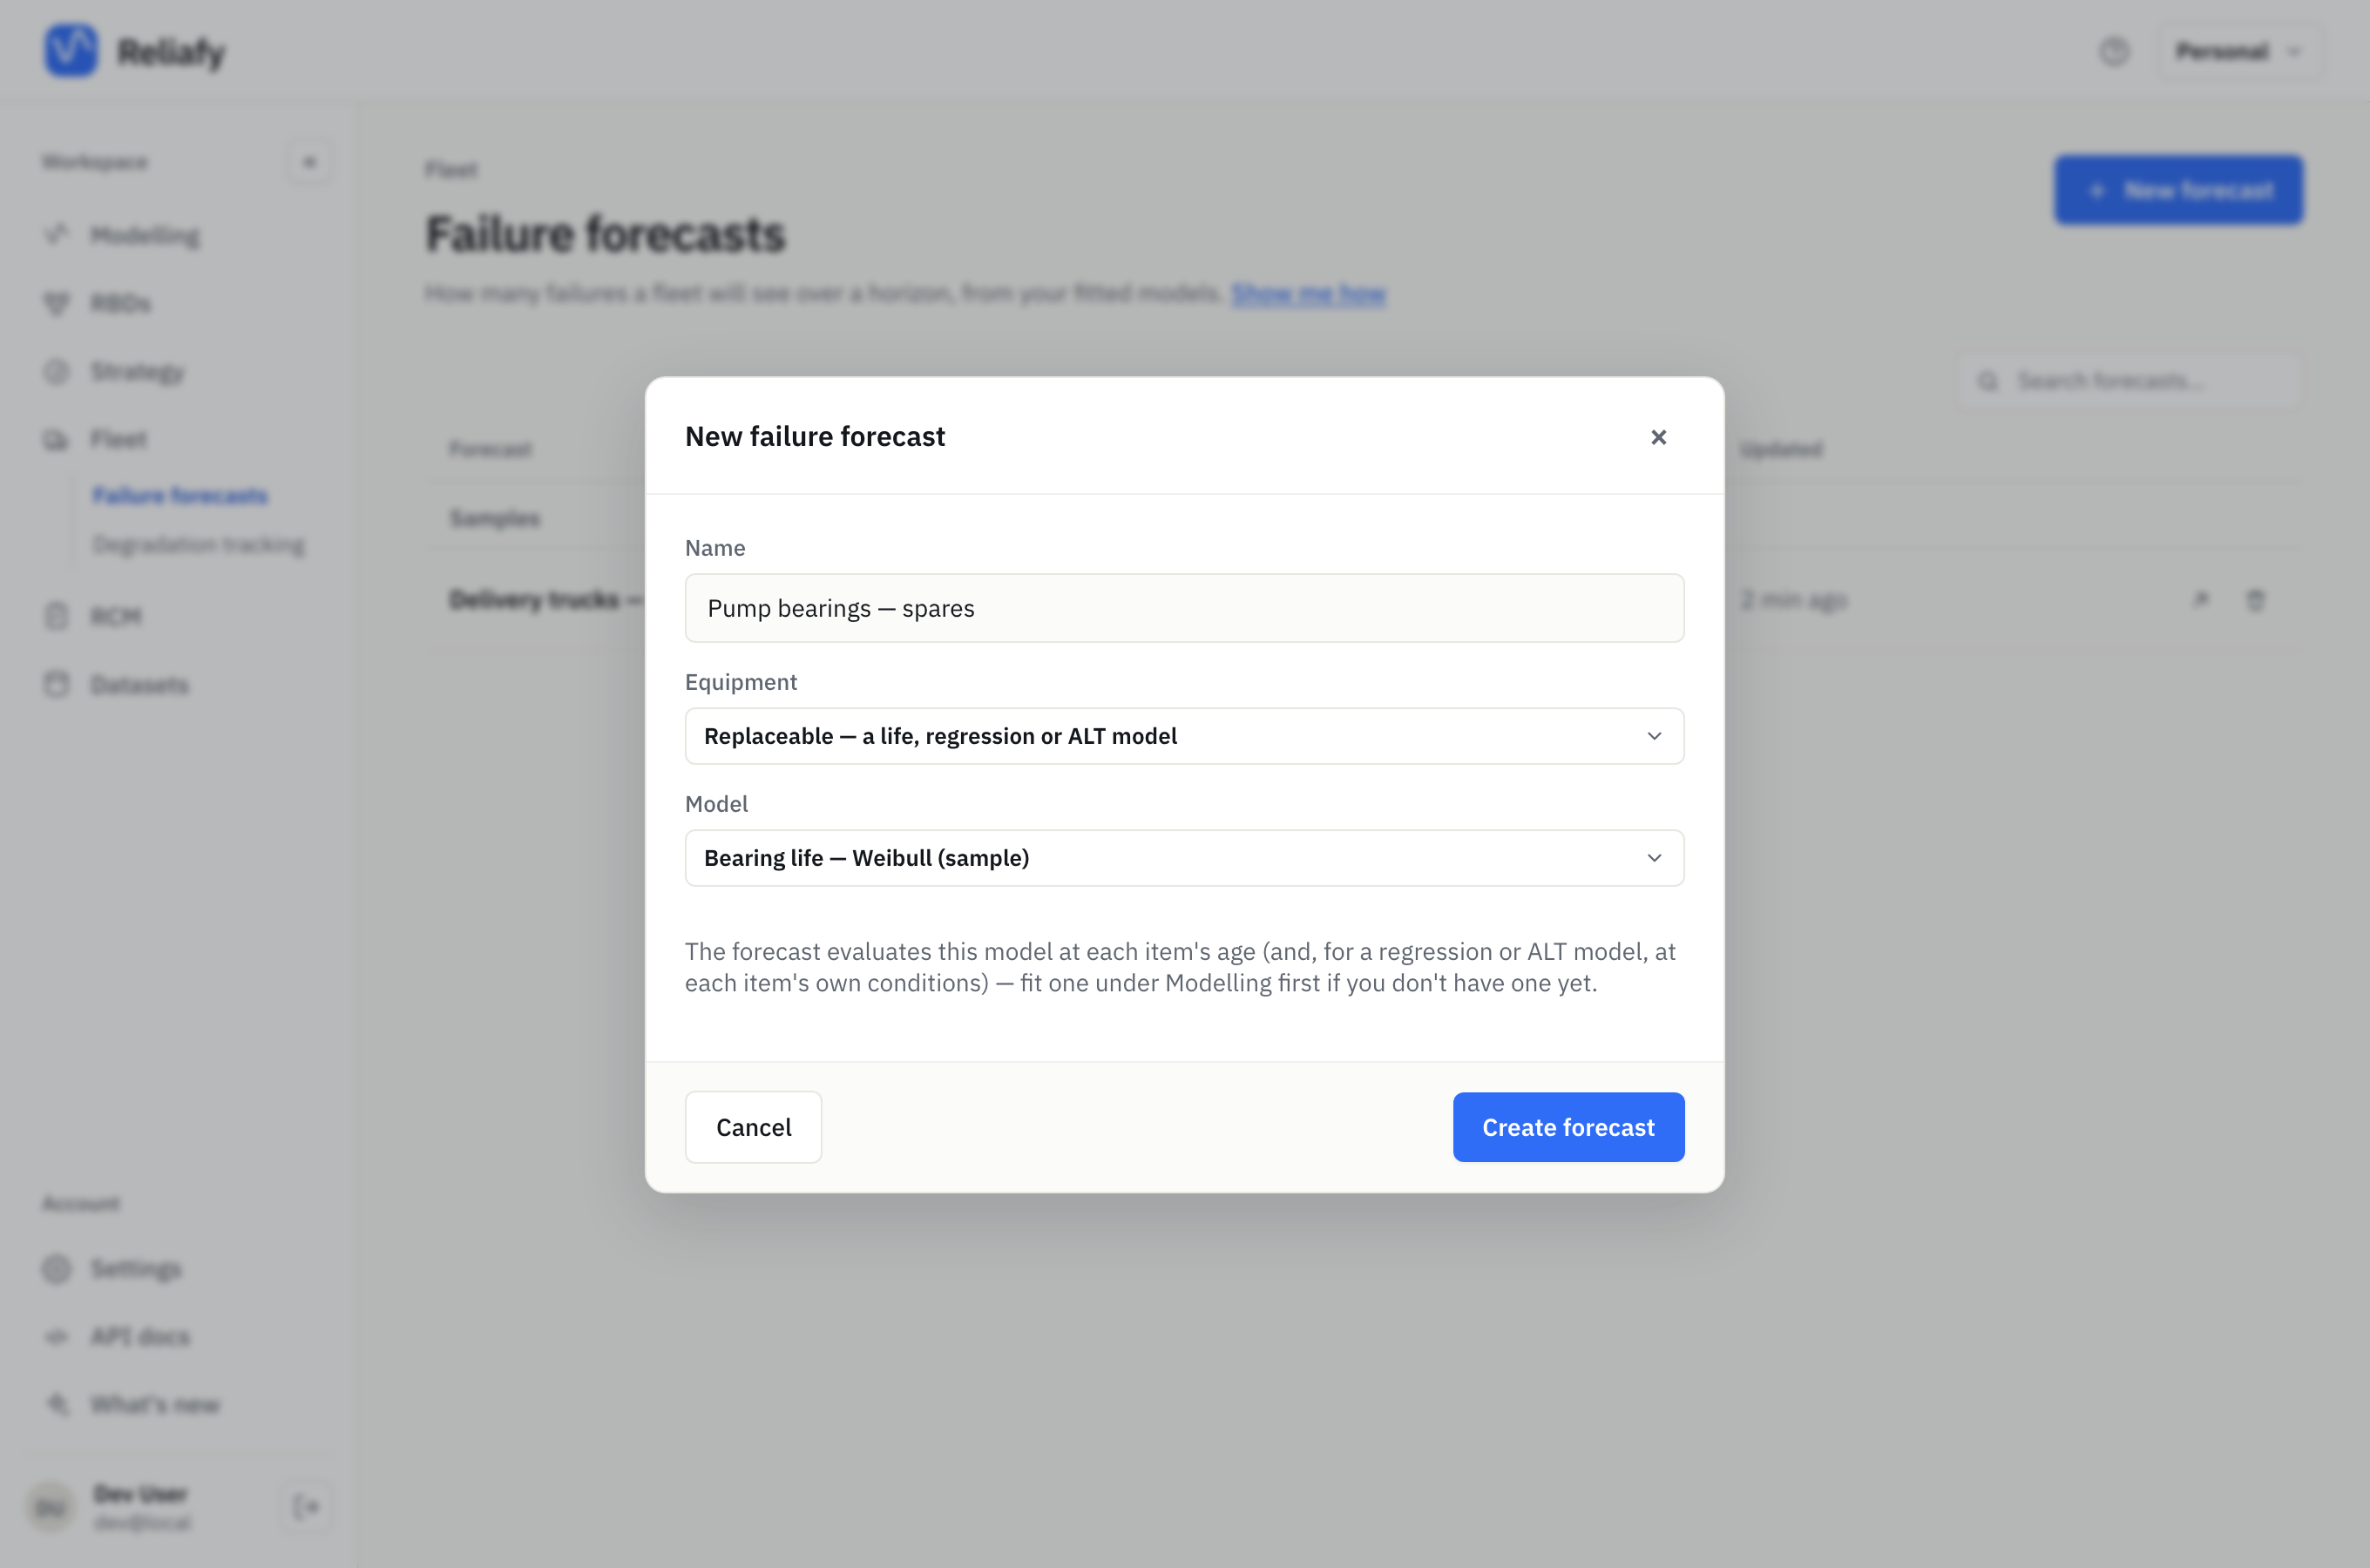
Task: Open the Personal workspace dropdown
Action: point(2239,51)
